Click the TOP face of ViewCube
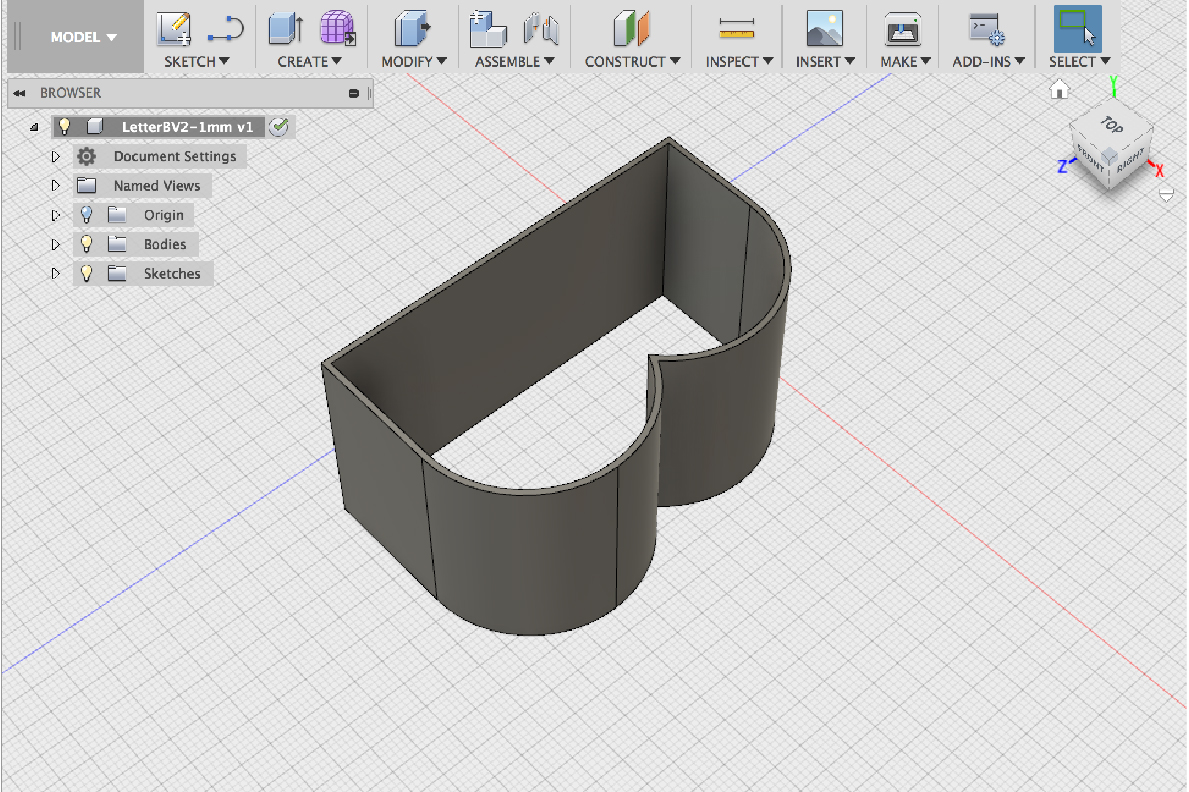The width and height of the screenshot is (1189, 792). point(1111,125)
